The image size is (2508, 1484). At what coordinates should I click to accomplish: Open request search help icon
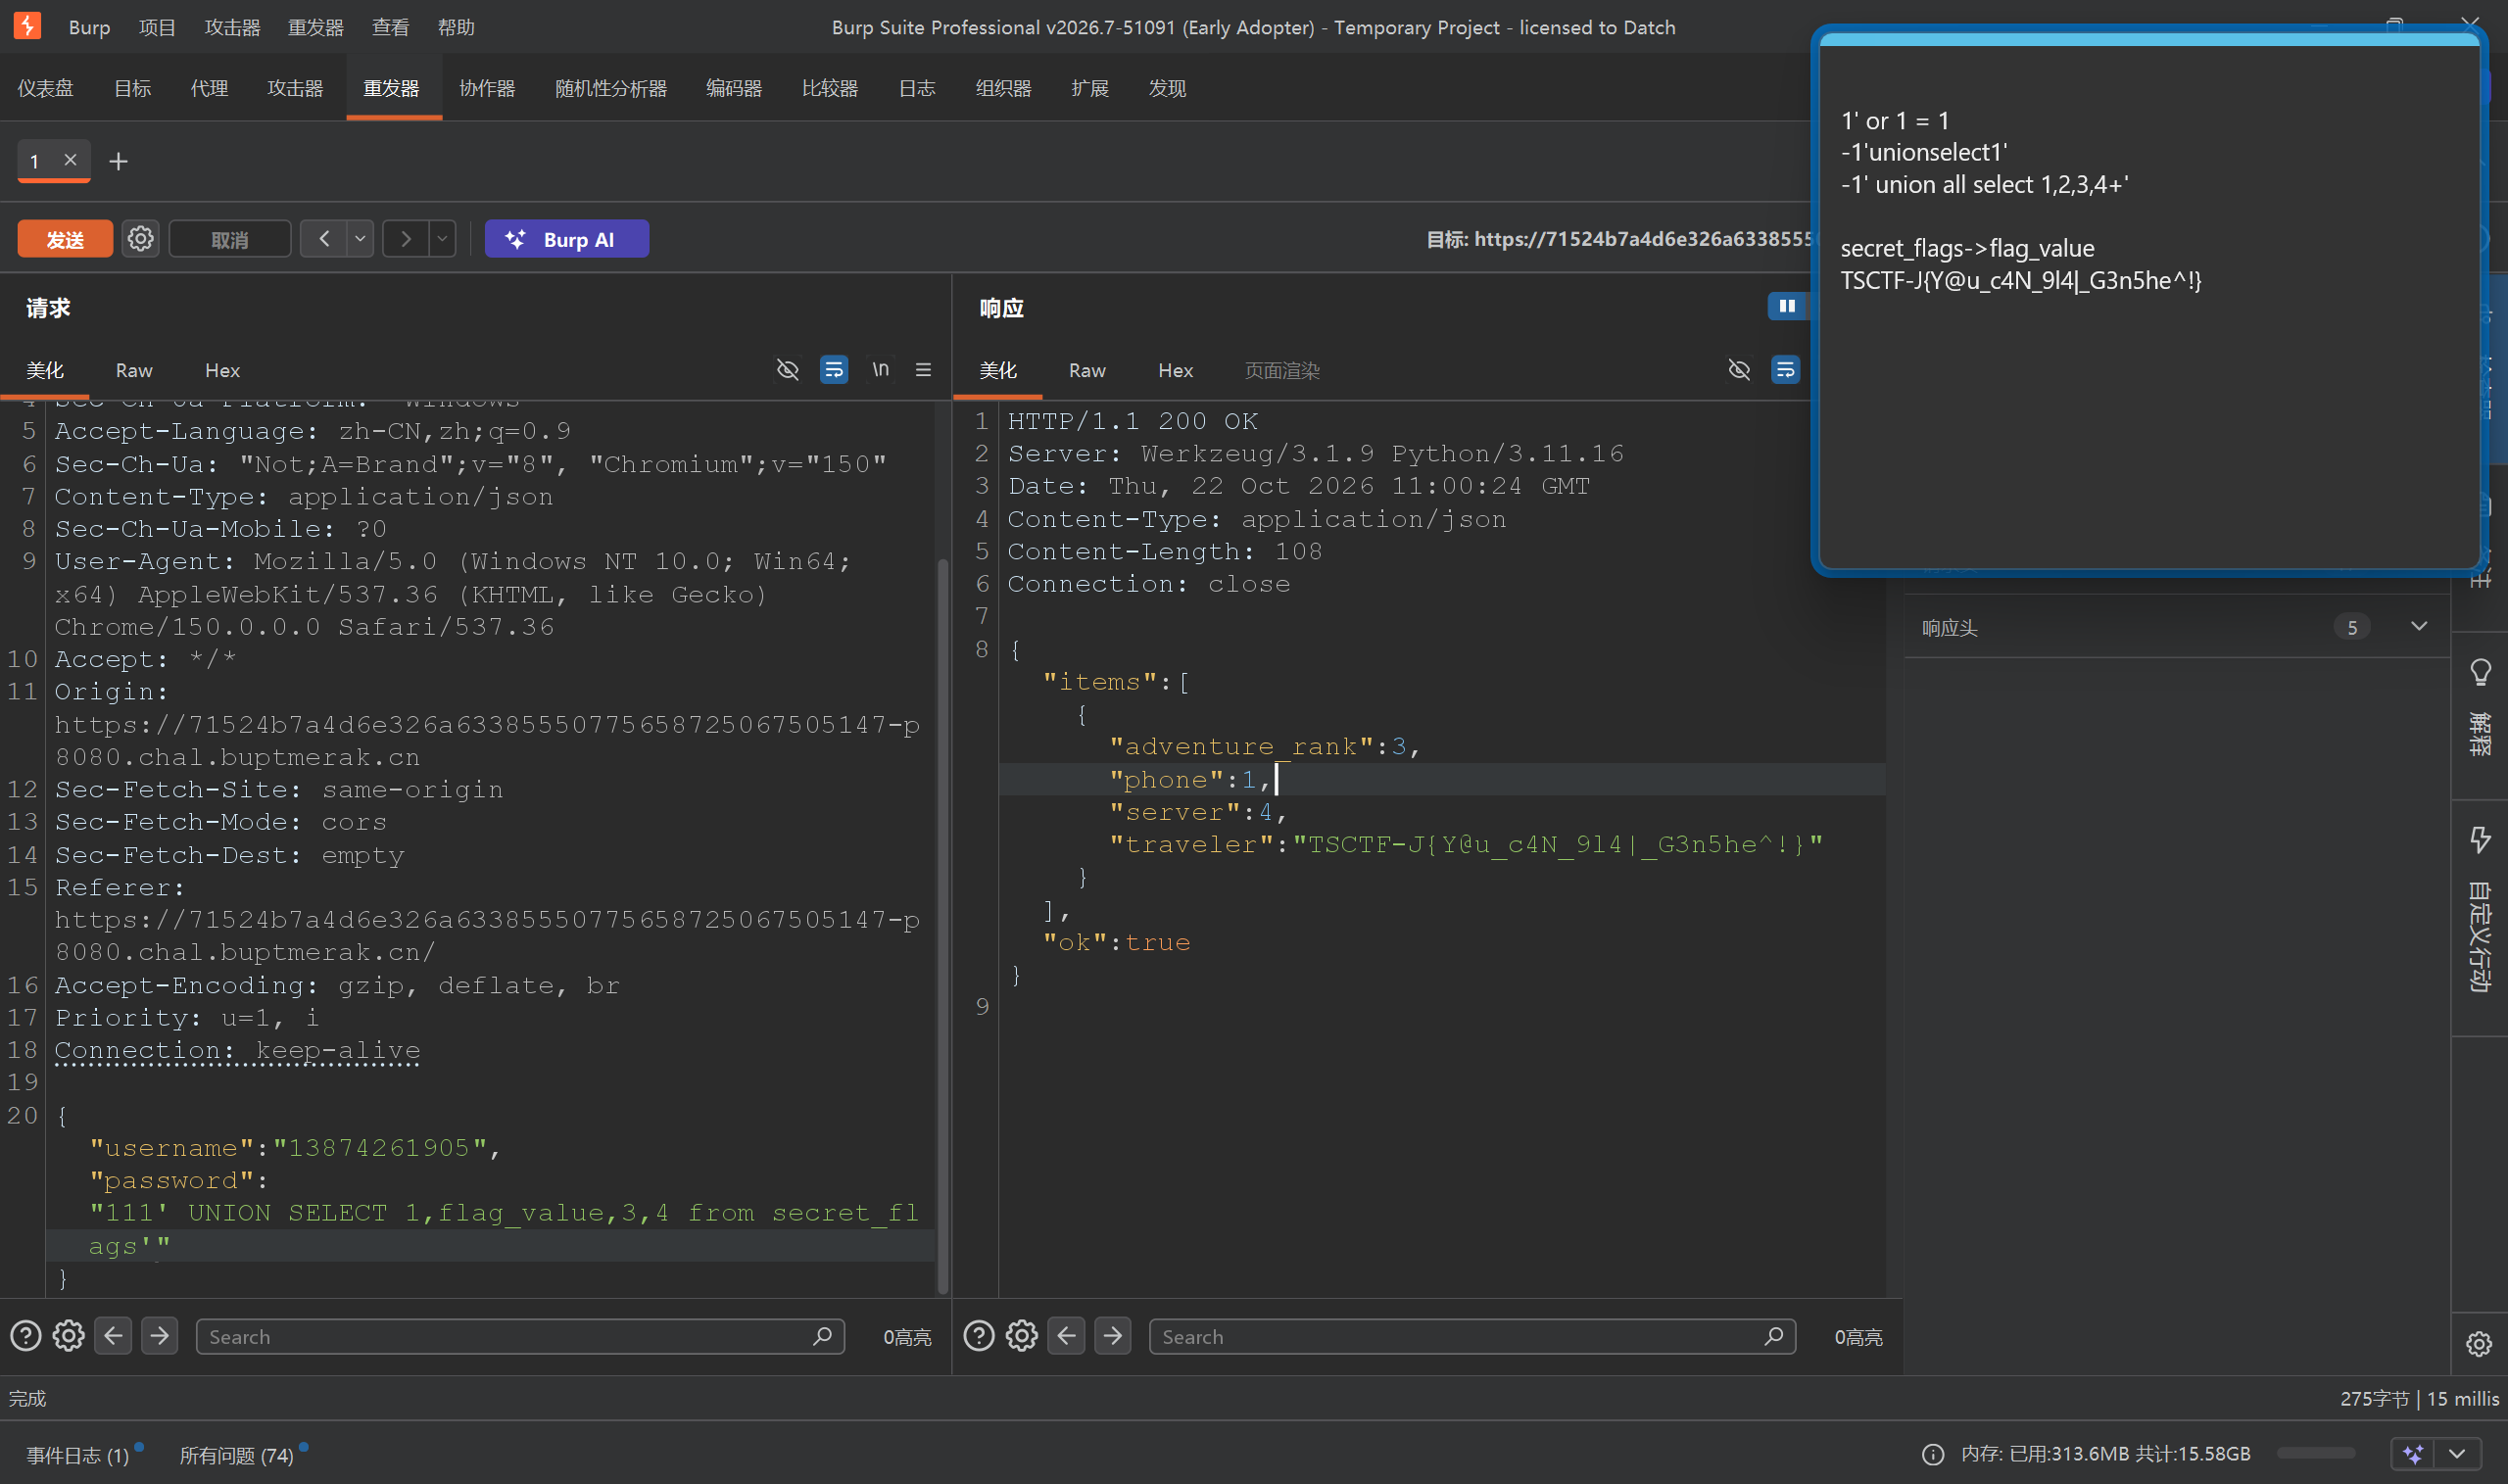[25, 1336]
